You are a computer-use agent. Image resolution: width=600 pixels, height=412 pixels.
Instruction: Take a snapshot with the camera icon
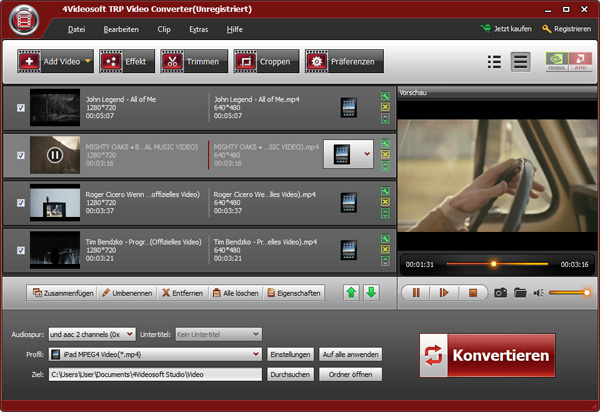coord(500,293)
